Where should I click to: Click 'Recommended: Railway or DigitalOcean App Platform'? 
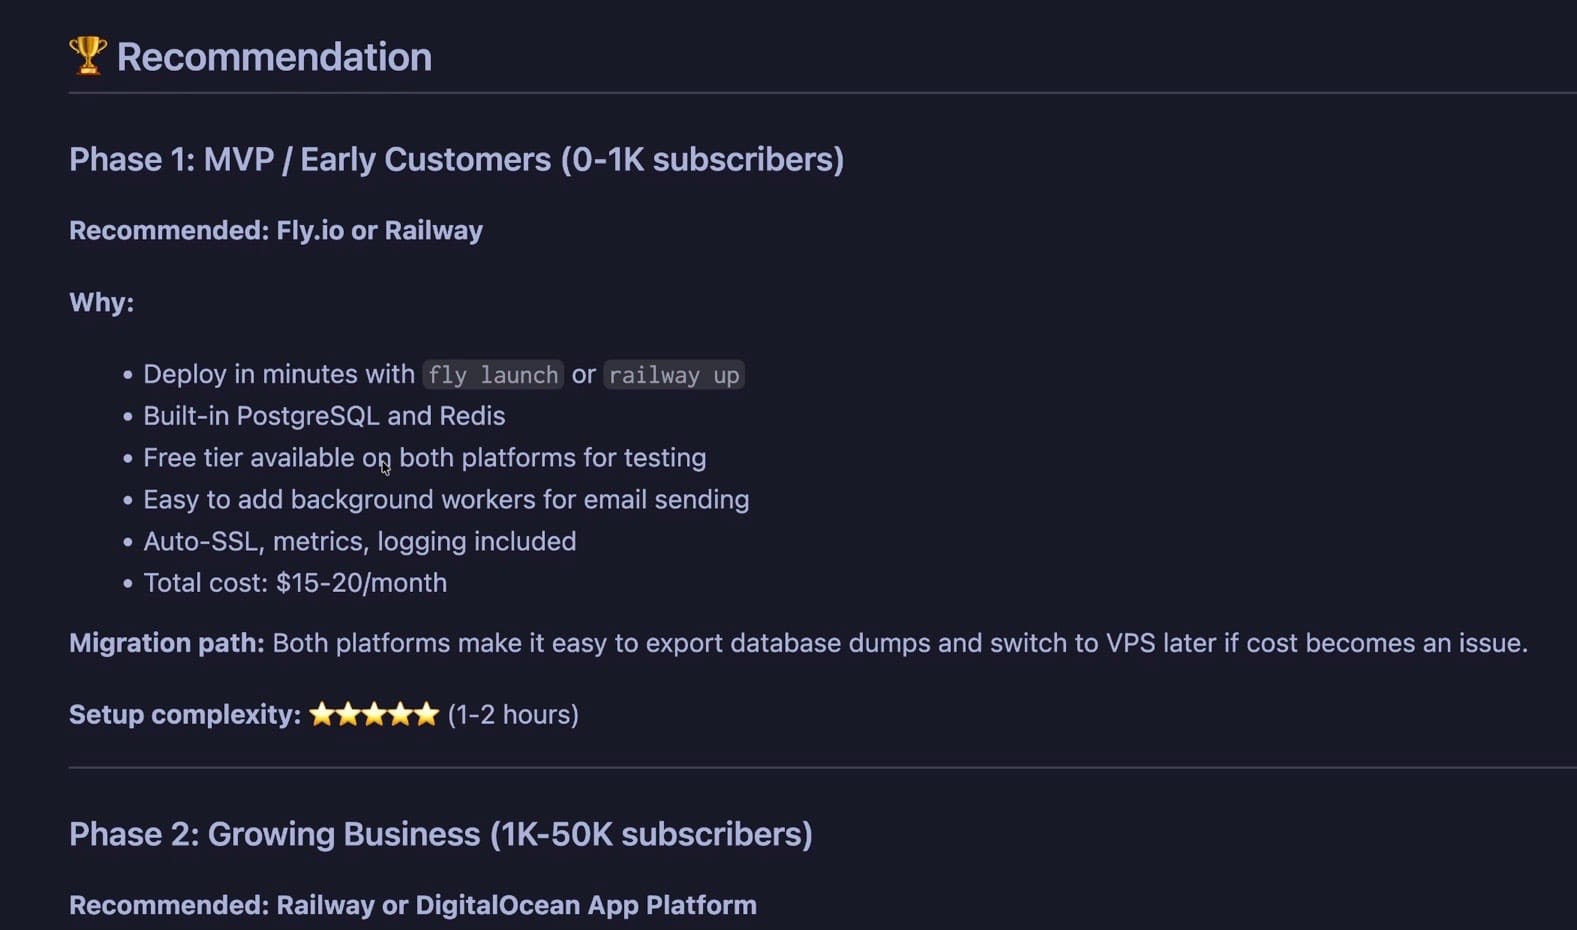point(412,905)
